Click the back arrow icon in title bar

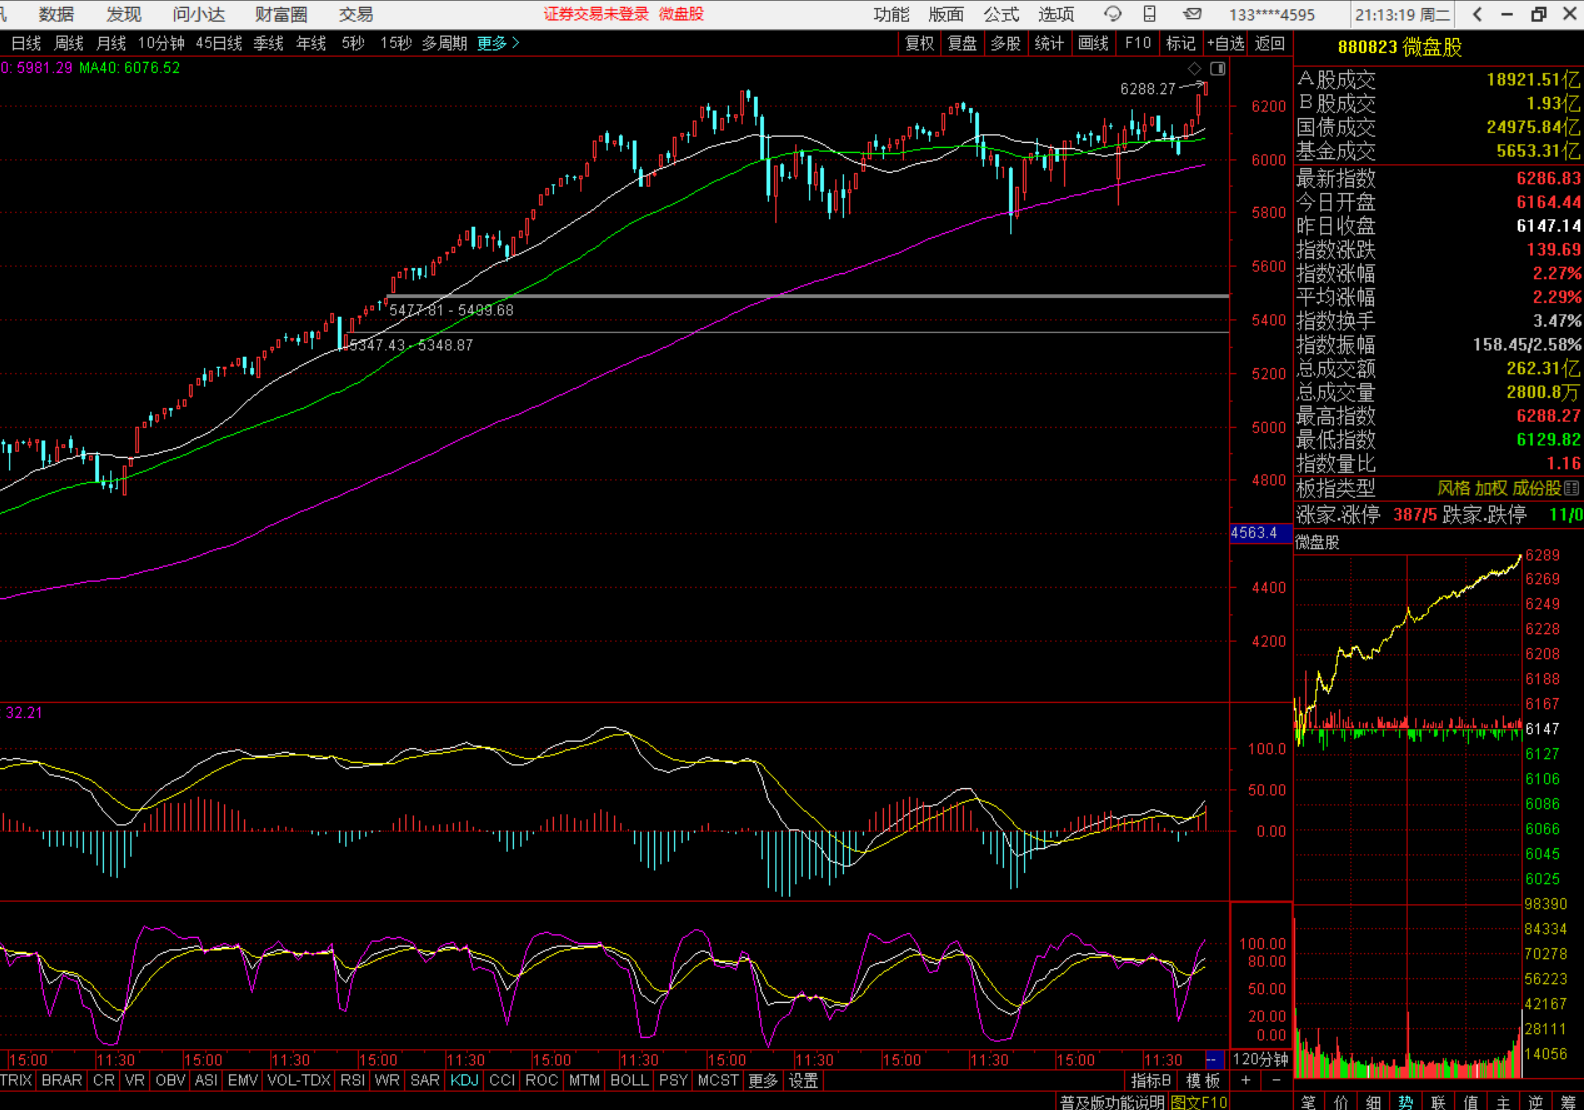(1477, 14)
